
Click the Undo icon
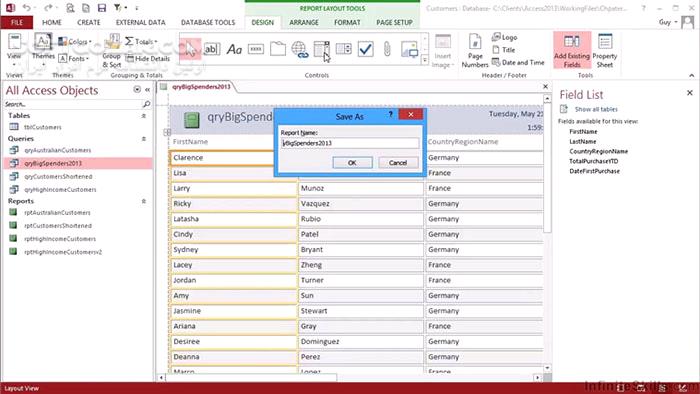click(27, 8)
